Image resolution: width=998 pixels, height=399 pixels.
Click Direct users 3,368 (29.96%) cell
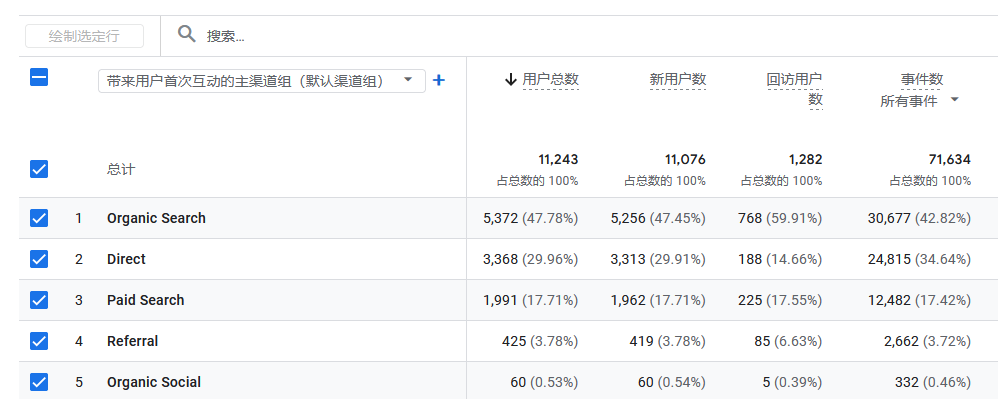click(531, 259)
